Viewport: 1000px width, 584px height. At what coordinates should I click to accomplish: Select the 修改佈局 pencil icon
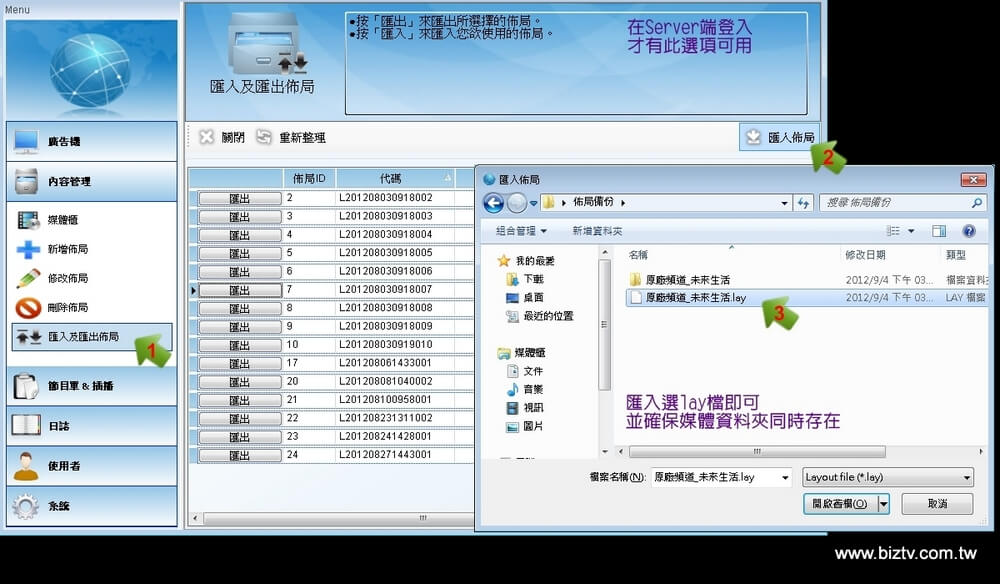tap(28, 278)
